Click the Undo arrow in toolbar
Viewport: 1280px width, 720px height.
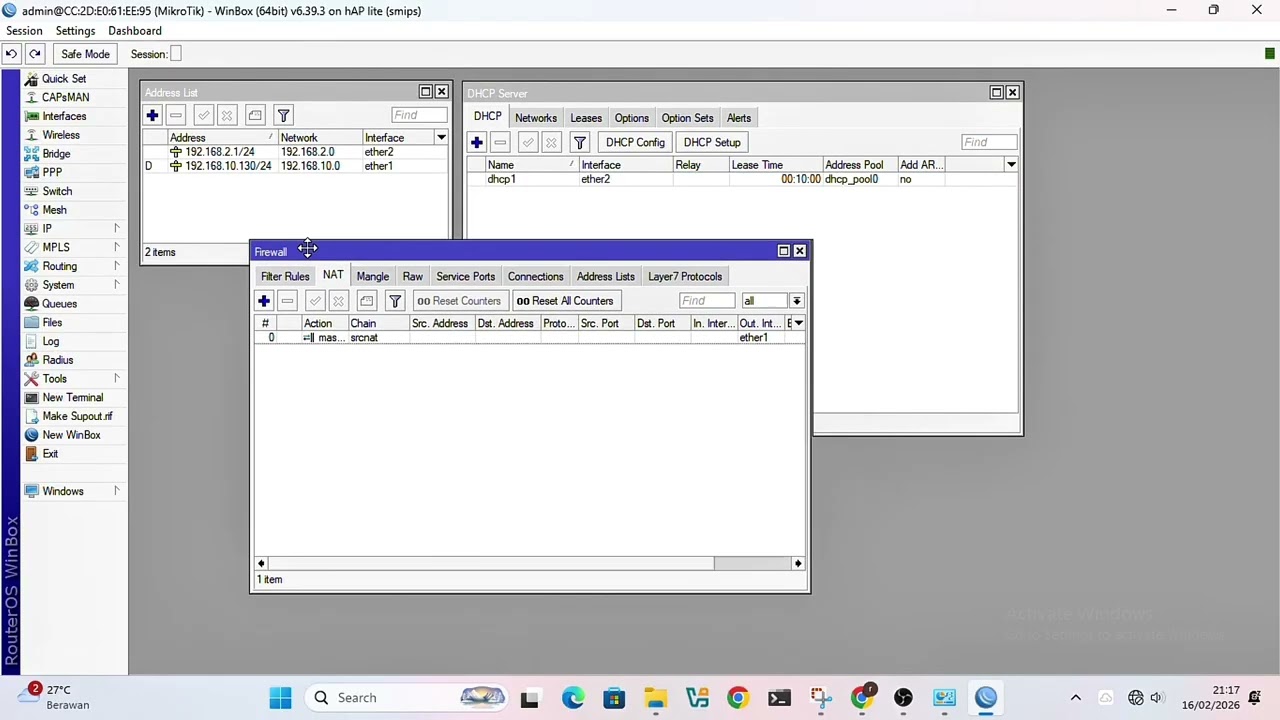[11, 54]
